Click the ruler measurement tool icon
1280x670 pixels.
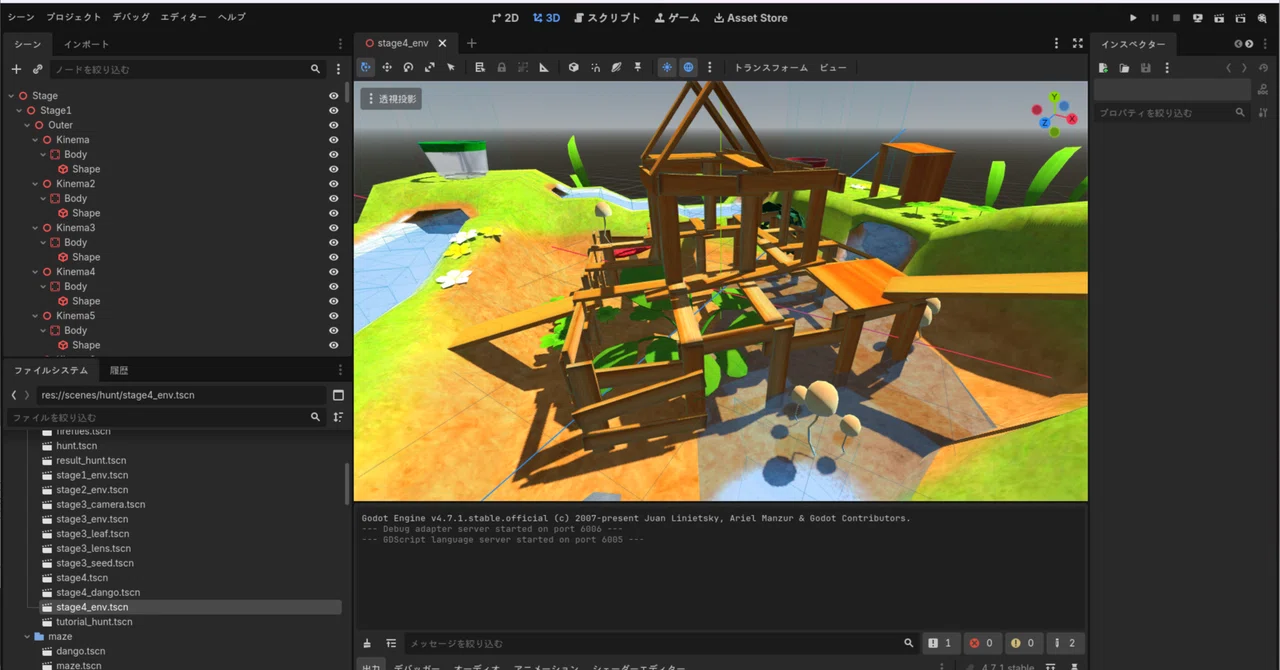click(544, 67)
